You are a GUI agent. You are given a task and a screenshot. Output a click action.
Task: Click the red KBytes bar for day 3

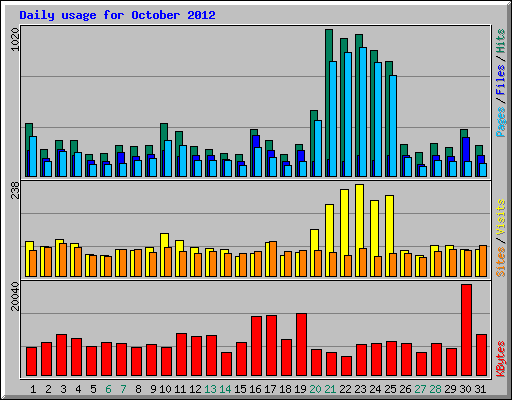tap(61, 355)
